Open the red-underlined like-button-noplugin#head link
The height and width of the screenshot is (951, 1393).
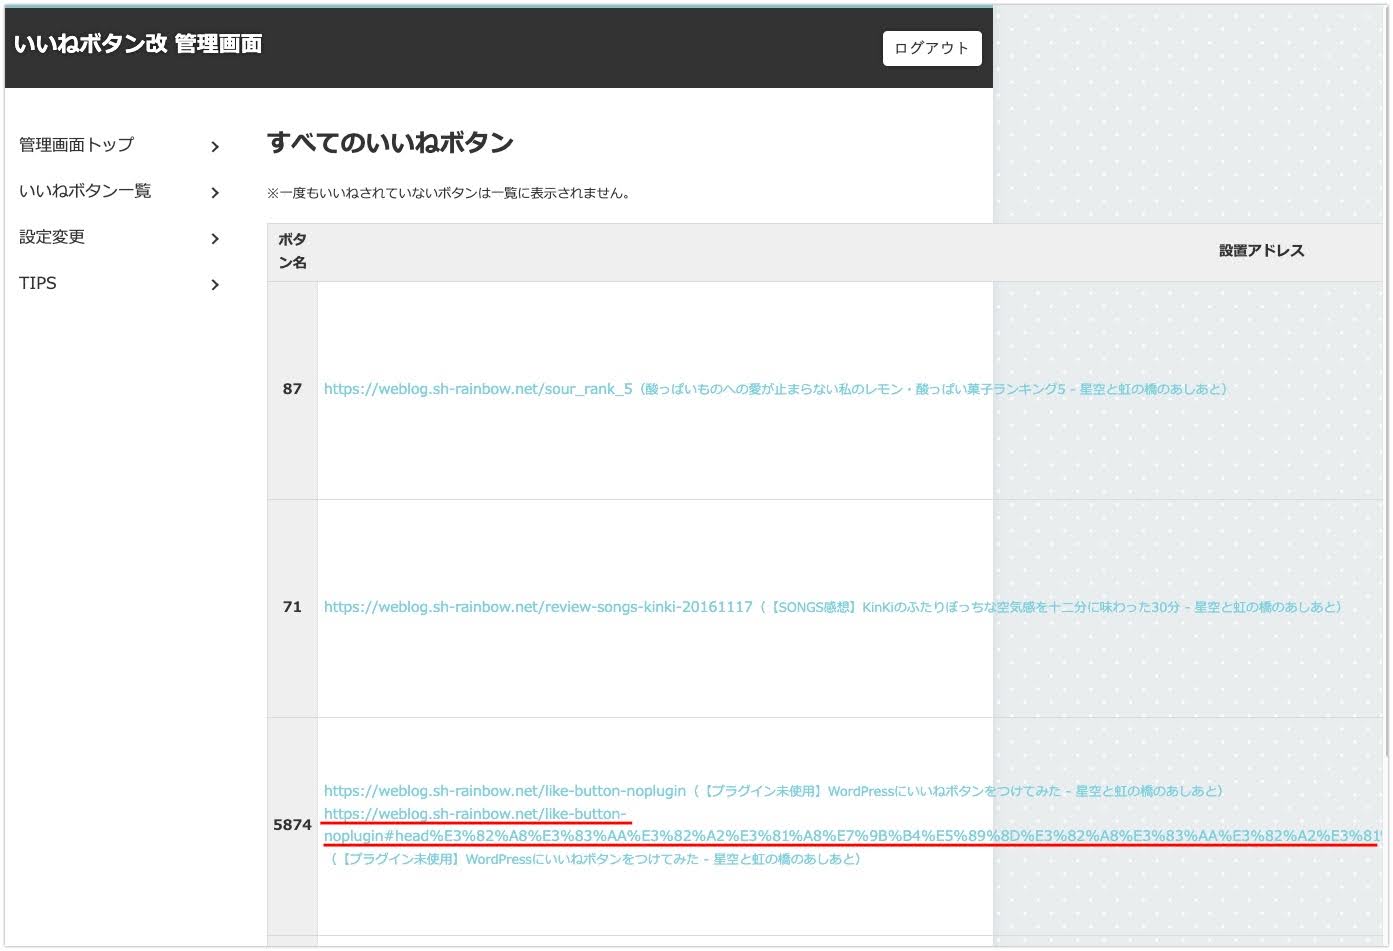click(x=475, y=814)
